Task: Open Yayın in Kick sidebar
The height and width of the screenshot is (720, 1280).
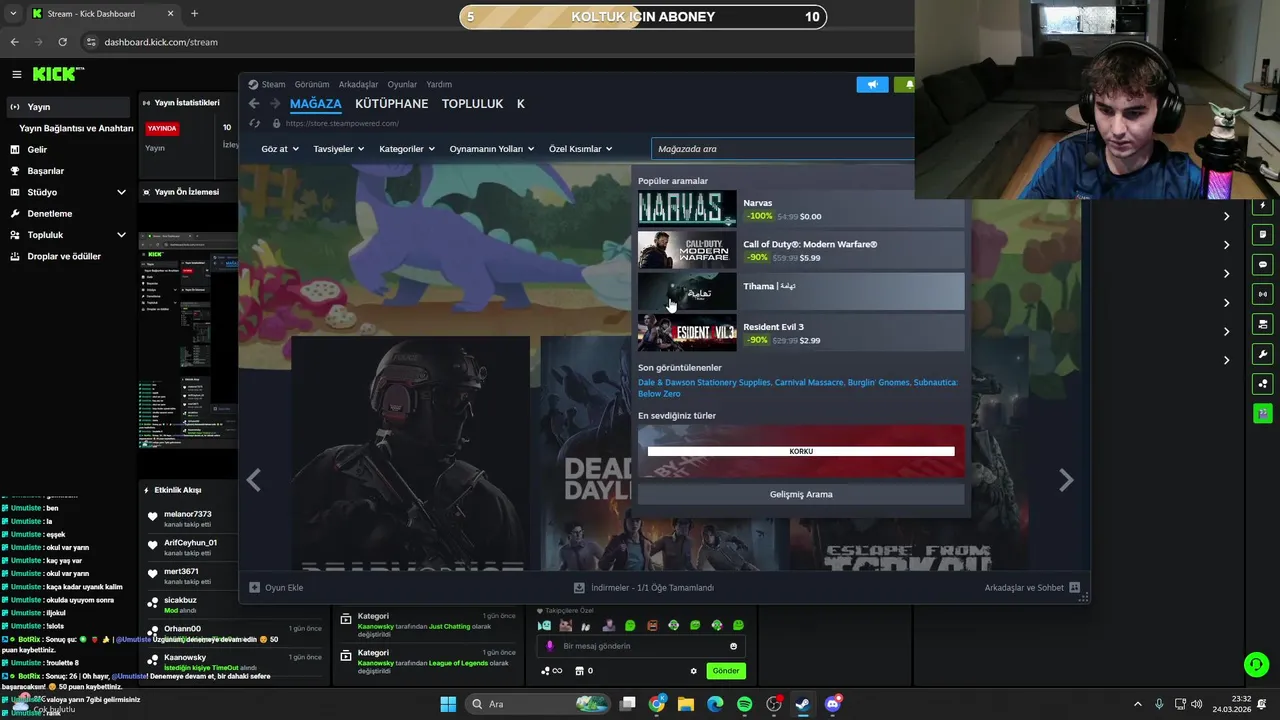Action: 67,107
